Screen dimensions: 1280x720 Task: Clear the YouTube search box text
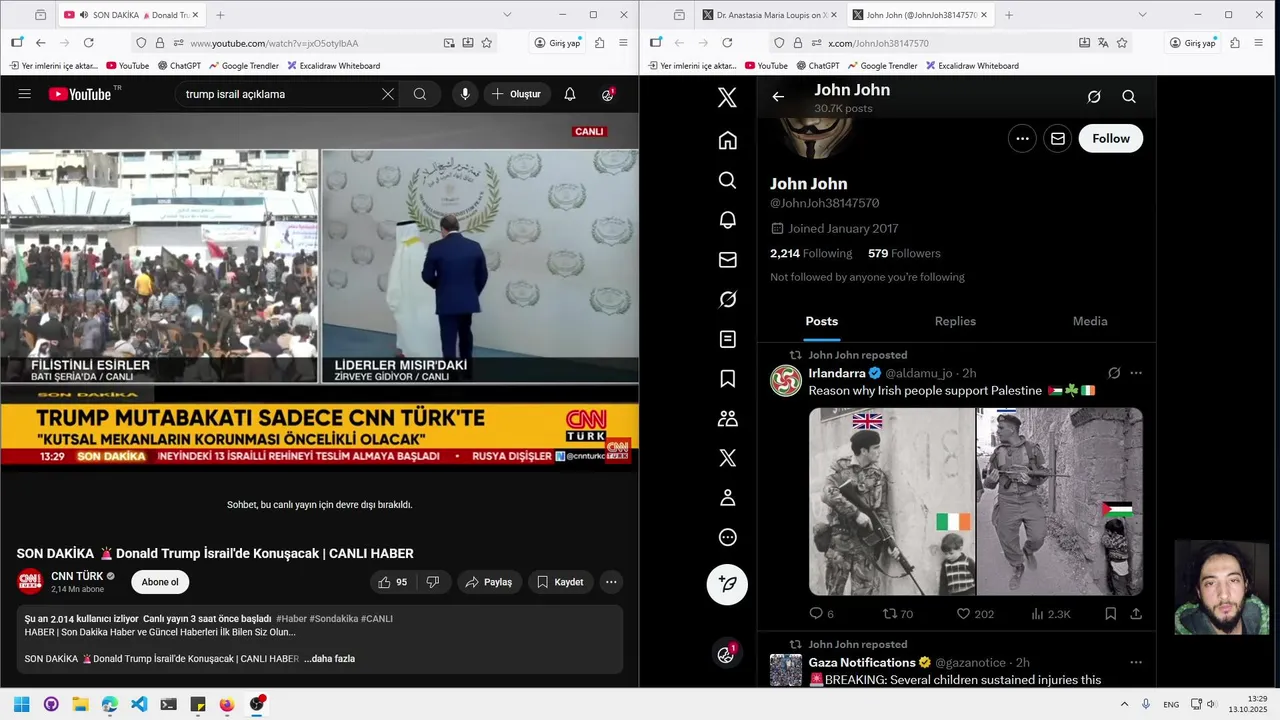pos(387,94)
